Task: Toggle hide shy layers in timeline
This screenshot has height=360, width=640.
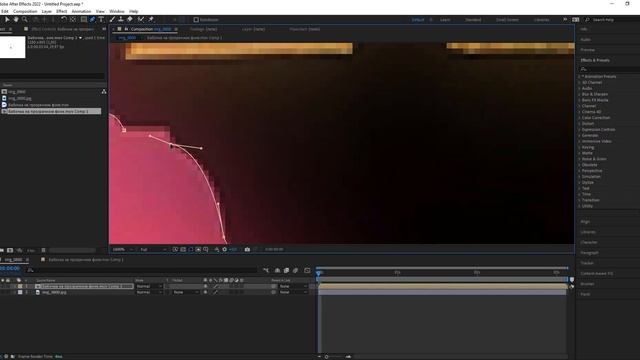Action: pos(278,270)
